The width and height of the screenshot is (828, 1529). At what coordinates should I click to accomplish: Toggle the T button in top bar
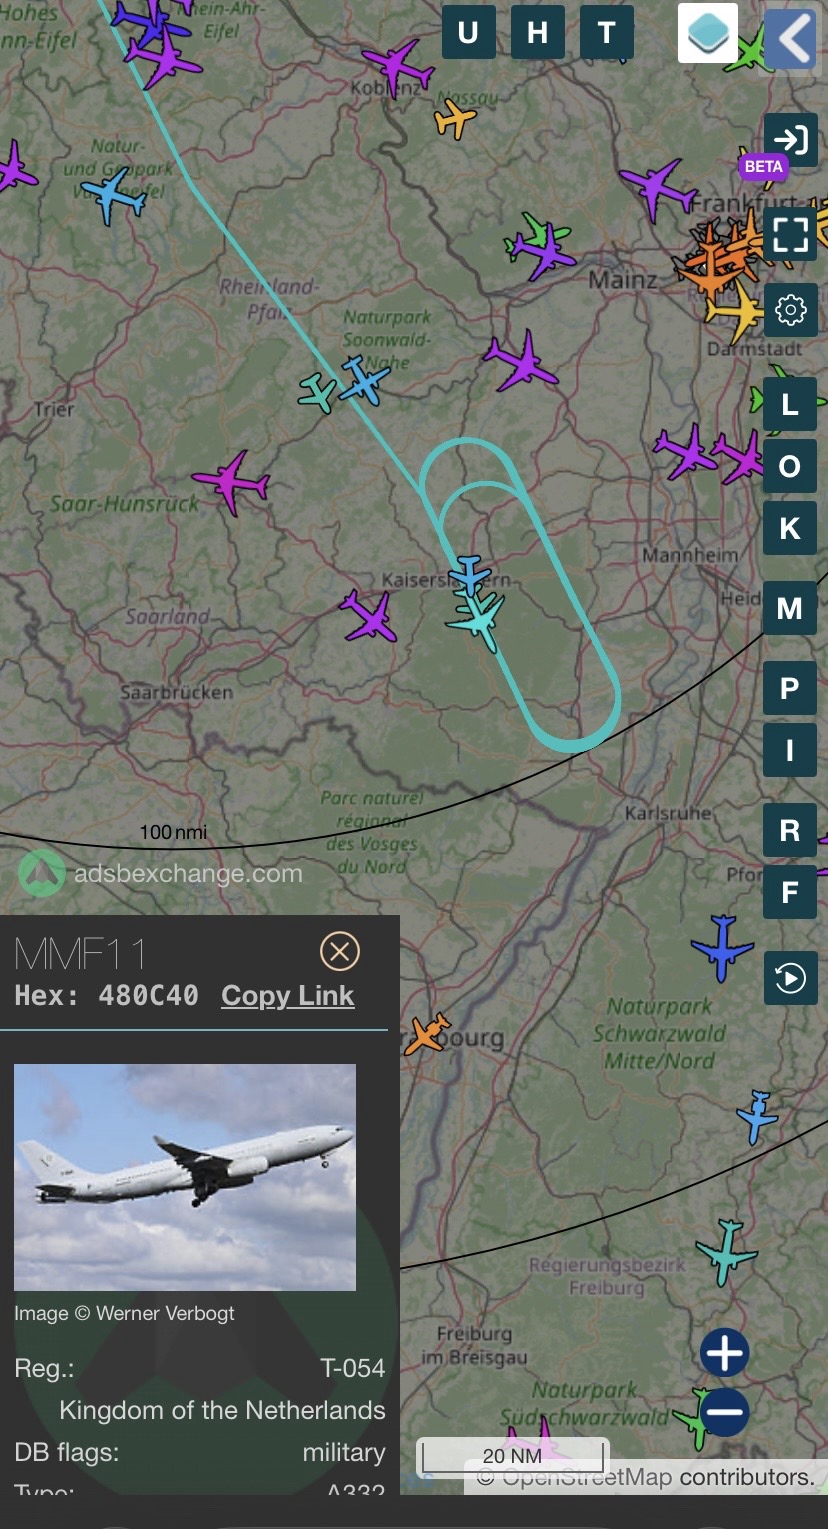pos(607,33)
